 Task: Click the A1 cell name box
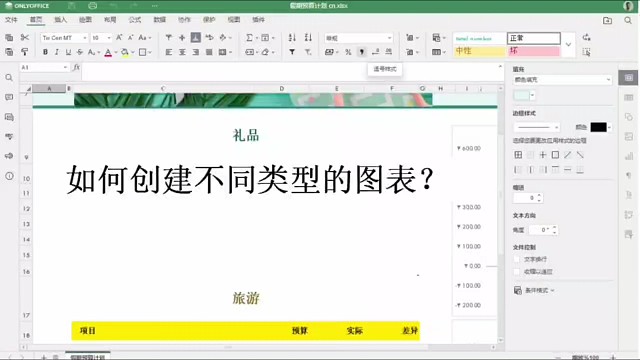pyautogui.click(x=44, y=67)
